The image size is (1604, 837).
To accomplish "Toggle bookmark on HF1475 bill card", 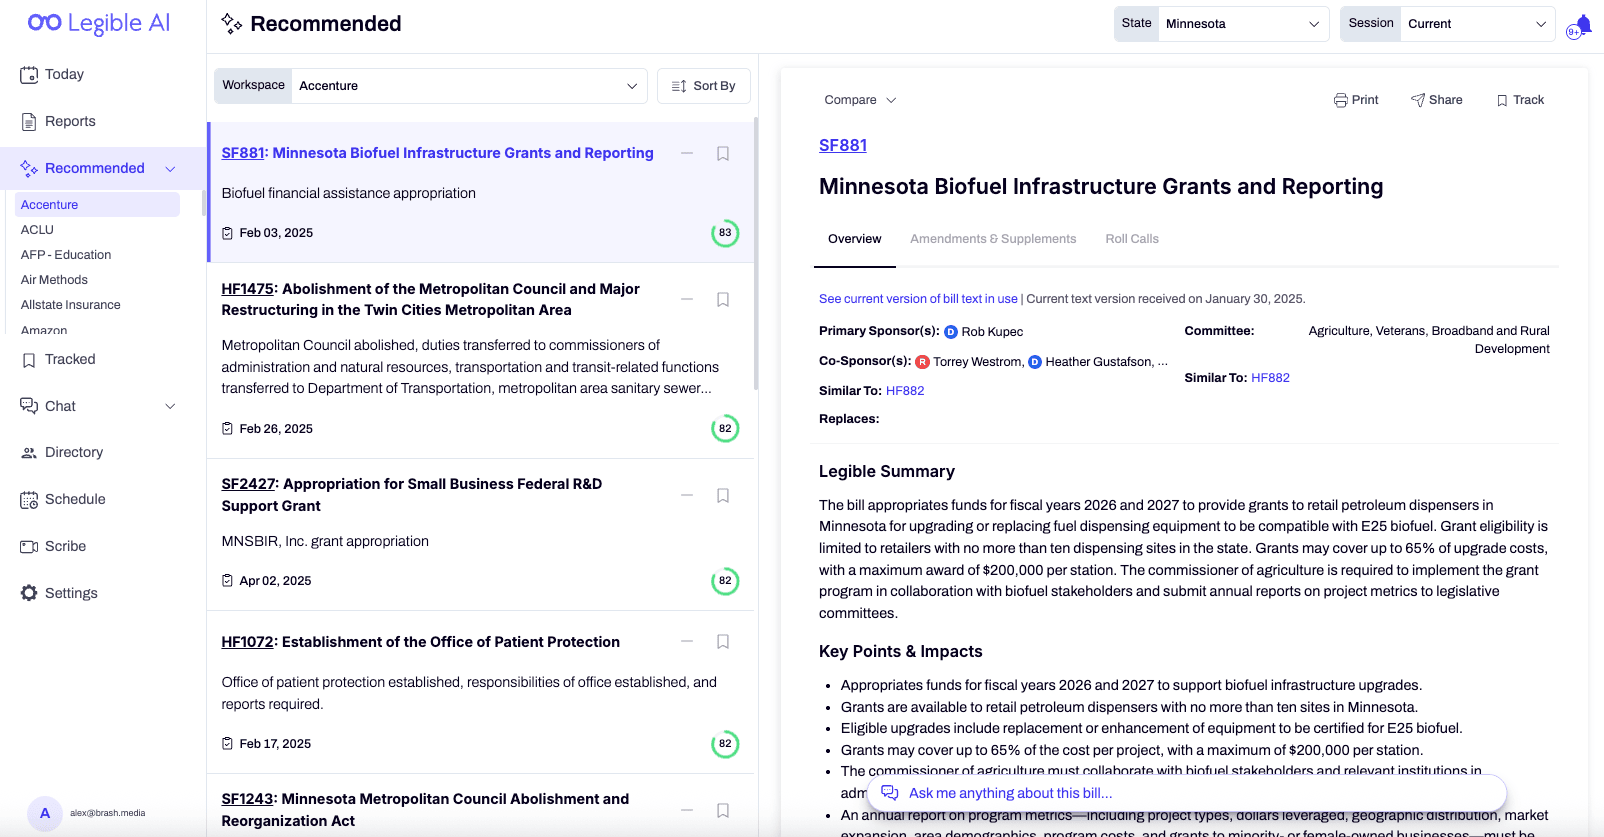I will (723, 300).
